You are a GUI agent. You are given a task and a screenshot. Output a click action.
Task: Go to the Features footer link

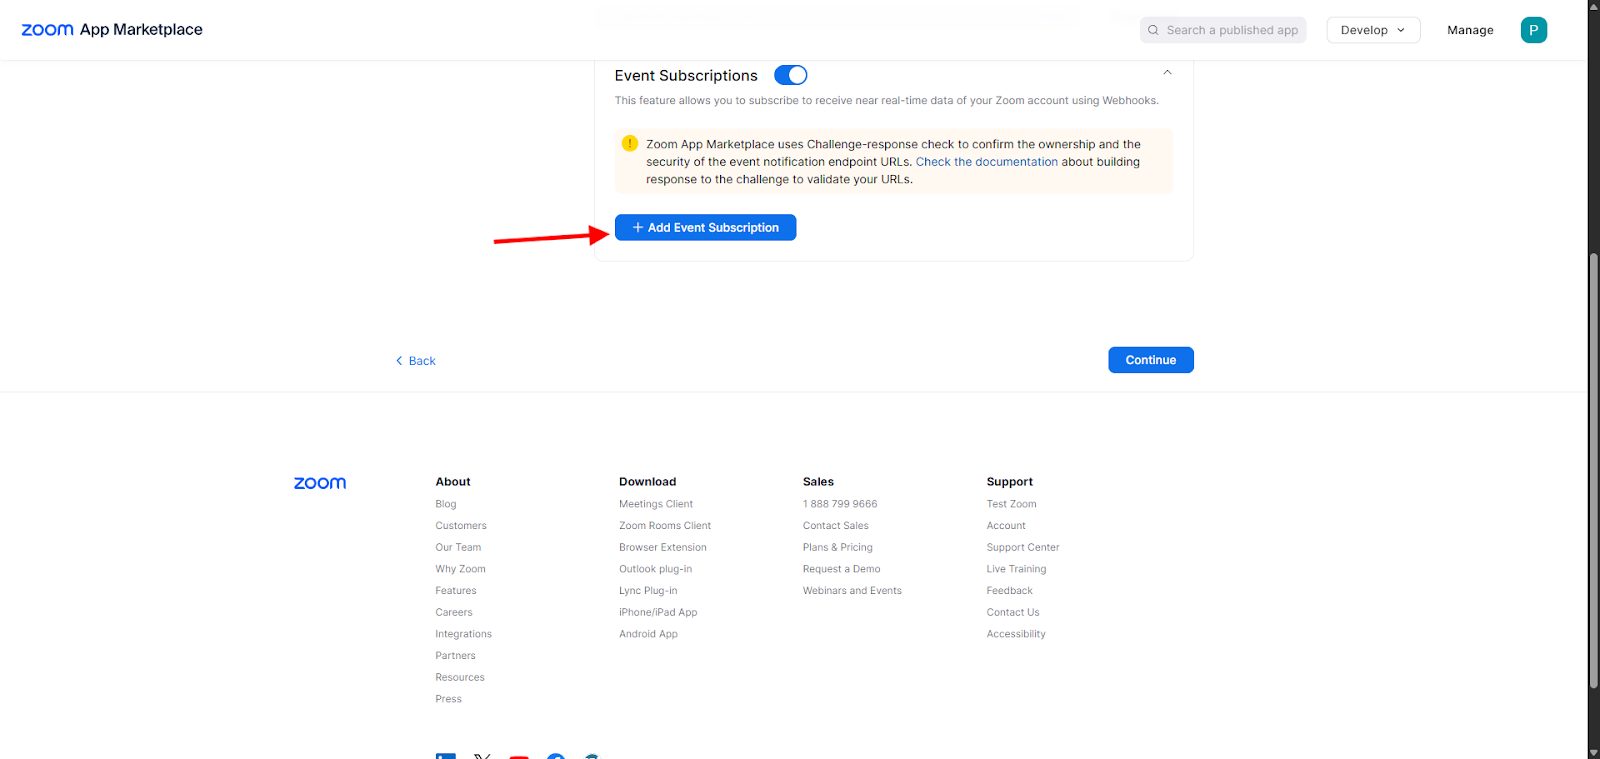pos(456,591)
